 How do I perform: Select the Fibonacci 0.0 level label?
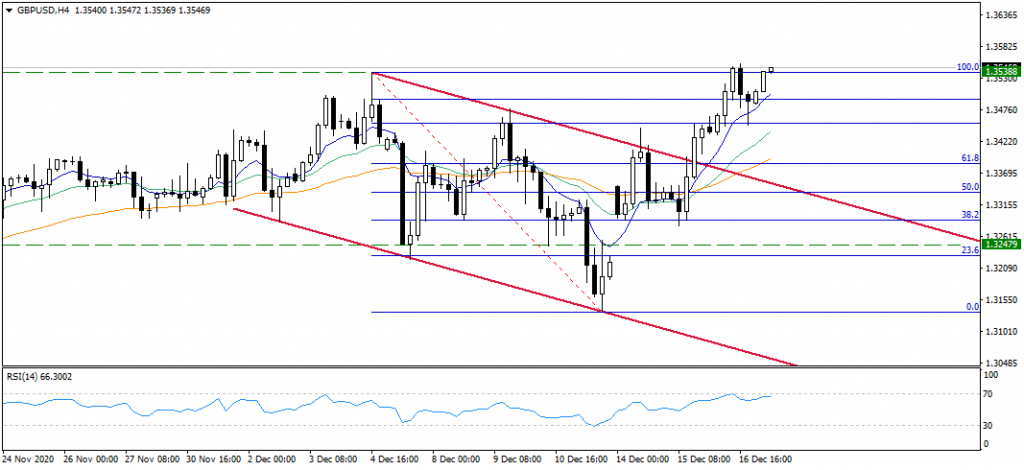970,307
